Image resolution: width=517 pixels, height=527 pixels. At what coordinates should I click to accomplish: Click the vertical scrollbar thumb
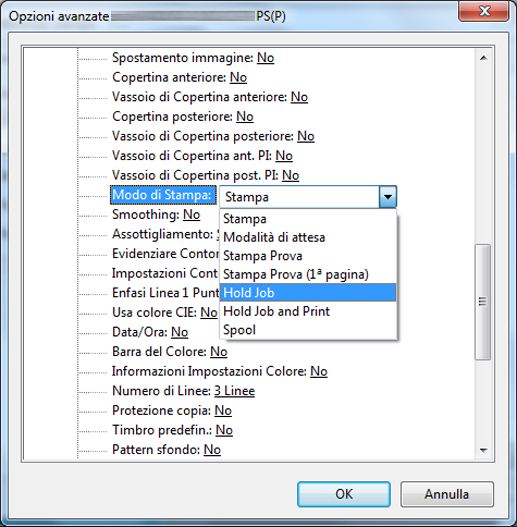(483, 302)
